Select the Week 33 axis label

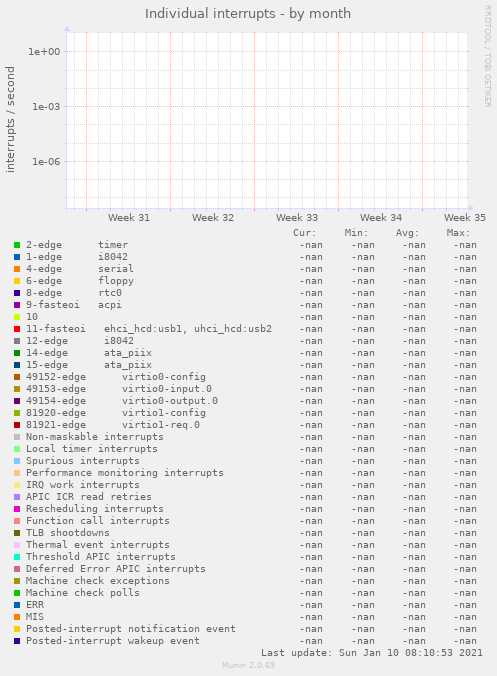coord(297,218)
